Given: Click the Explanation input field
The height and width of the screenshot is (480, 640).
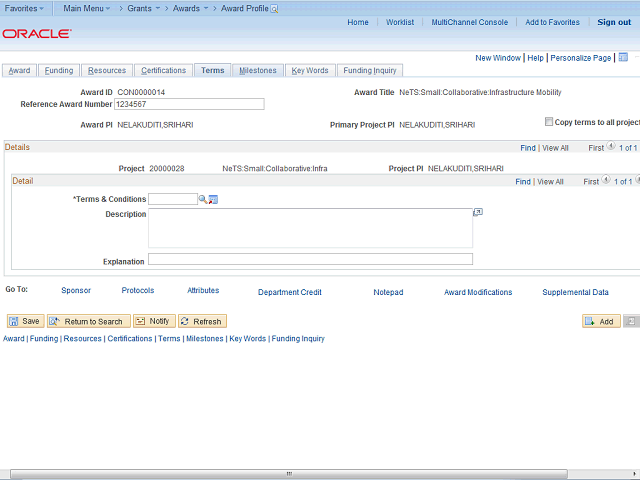Looking at the screenshot, I should 310,259.
